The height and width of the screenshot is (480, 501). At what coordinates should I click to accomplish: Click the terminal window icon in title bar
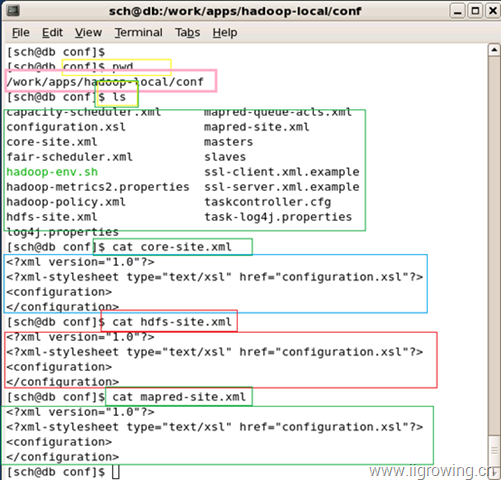(x=13, y=11)
